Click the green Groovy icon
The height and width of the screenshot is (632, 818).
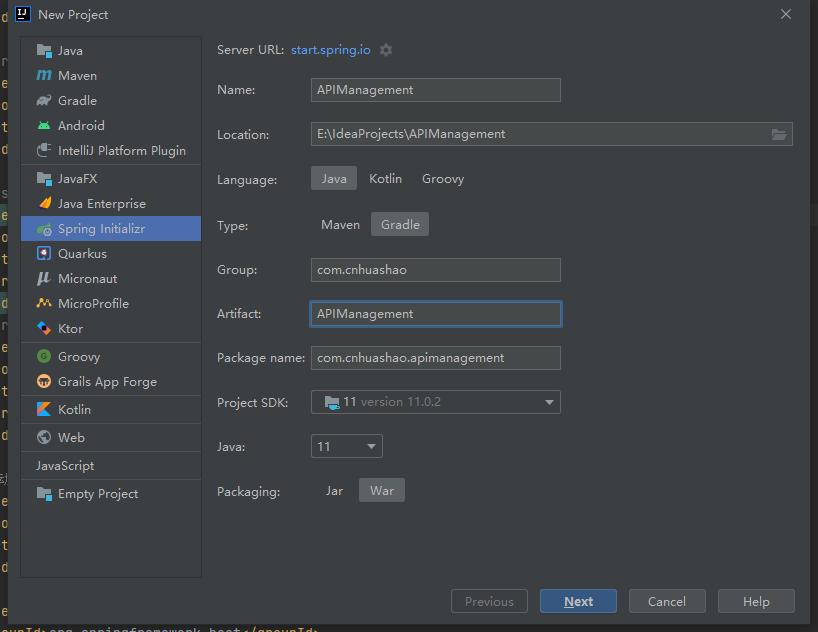[x=44, y=356]
